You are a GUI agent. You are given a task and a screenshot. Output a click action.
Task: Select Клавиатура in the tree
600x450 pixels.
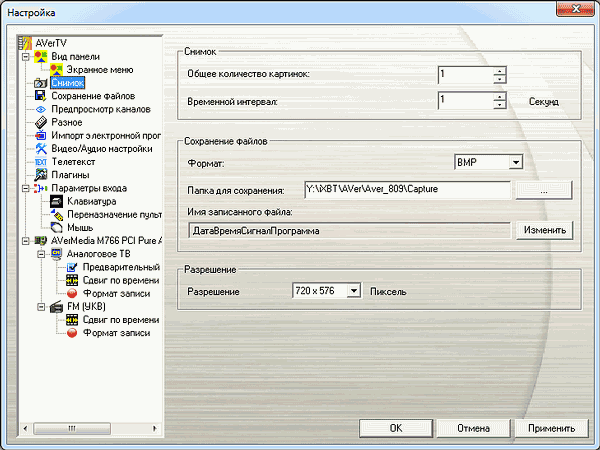pyautogui.click(x=91, y=201)
